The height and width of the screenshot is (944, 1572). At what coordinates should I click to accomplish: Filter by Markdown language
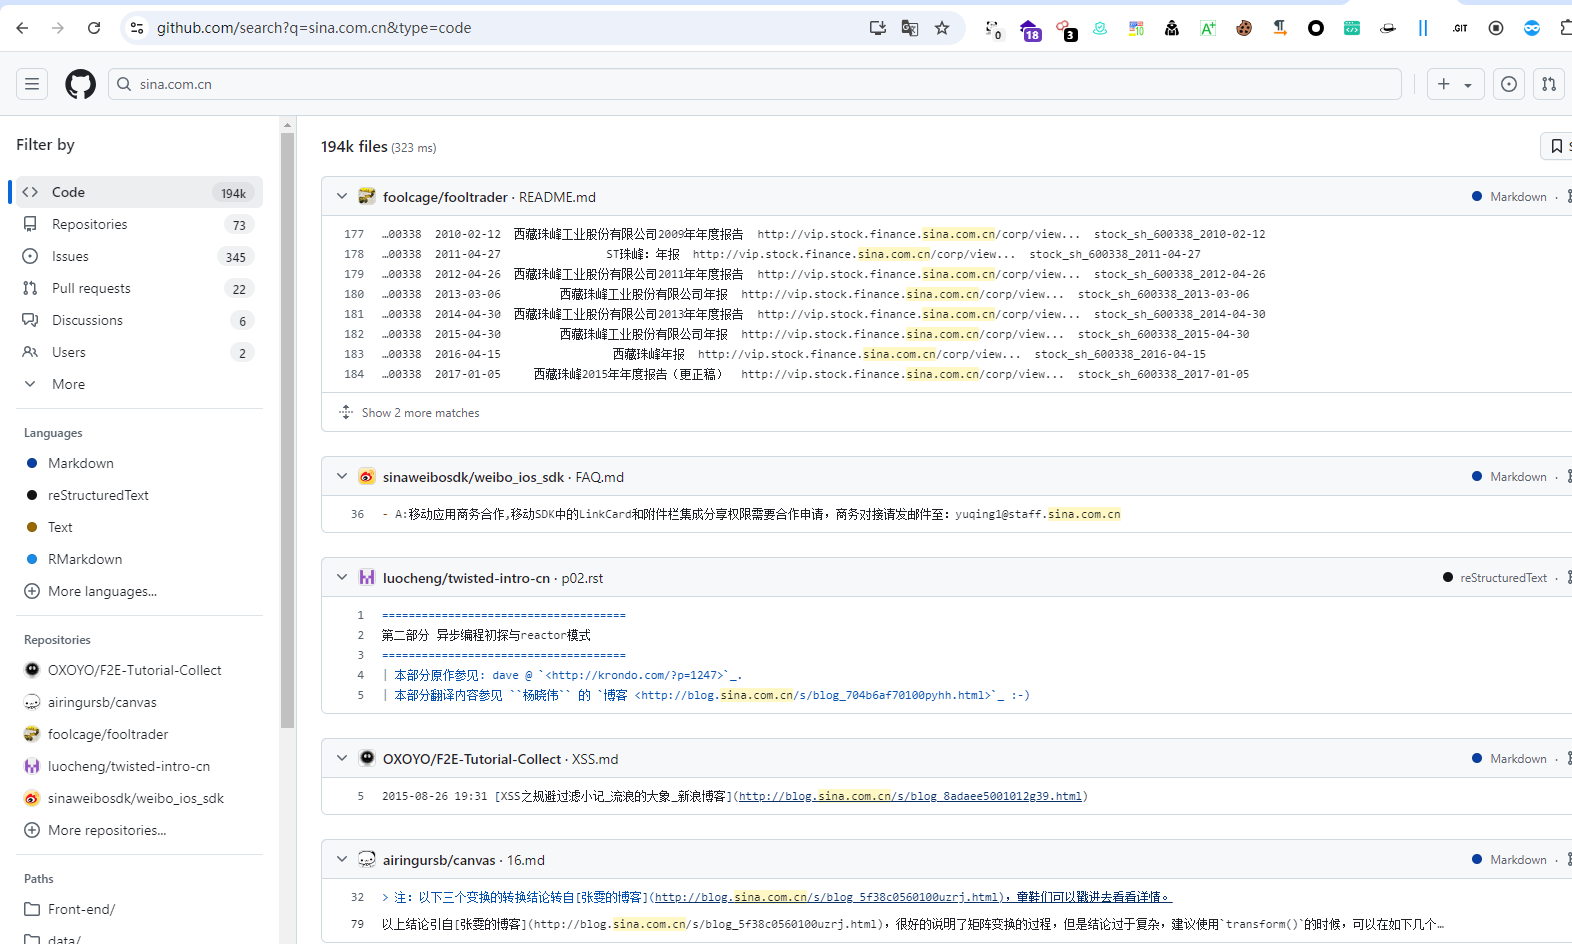pos(81,463)
